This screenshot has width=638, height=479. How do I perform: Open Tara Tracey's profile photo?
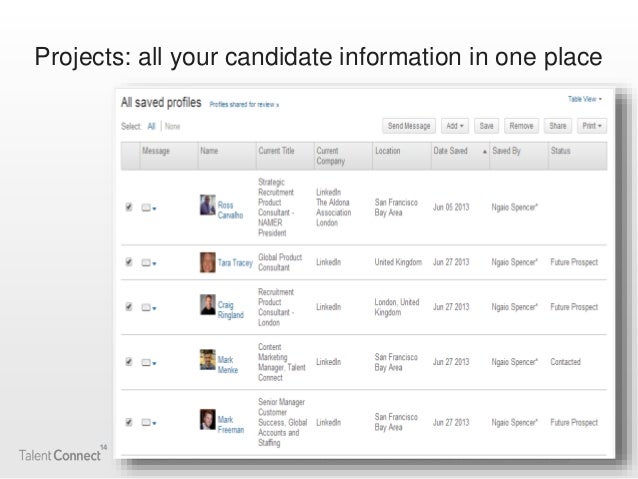(207, 262)
